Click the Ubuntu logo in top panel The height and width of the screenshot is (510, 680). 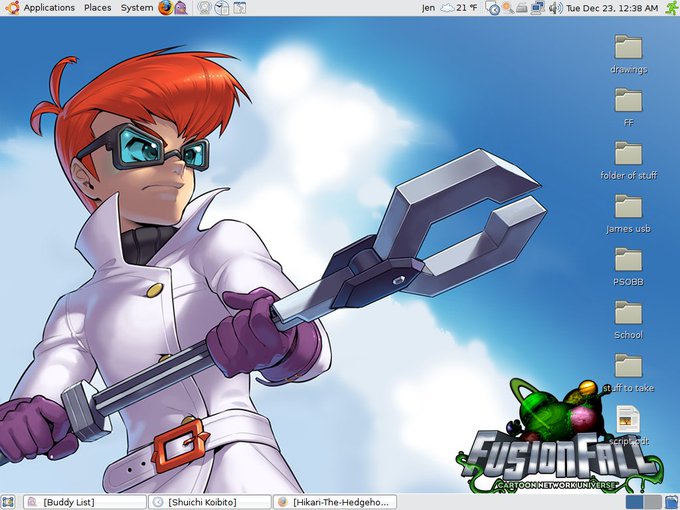click(12, 8)
